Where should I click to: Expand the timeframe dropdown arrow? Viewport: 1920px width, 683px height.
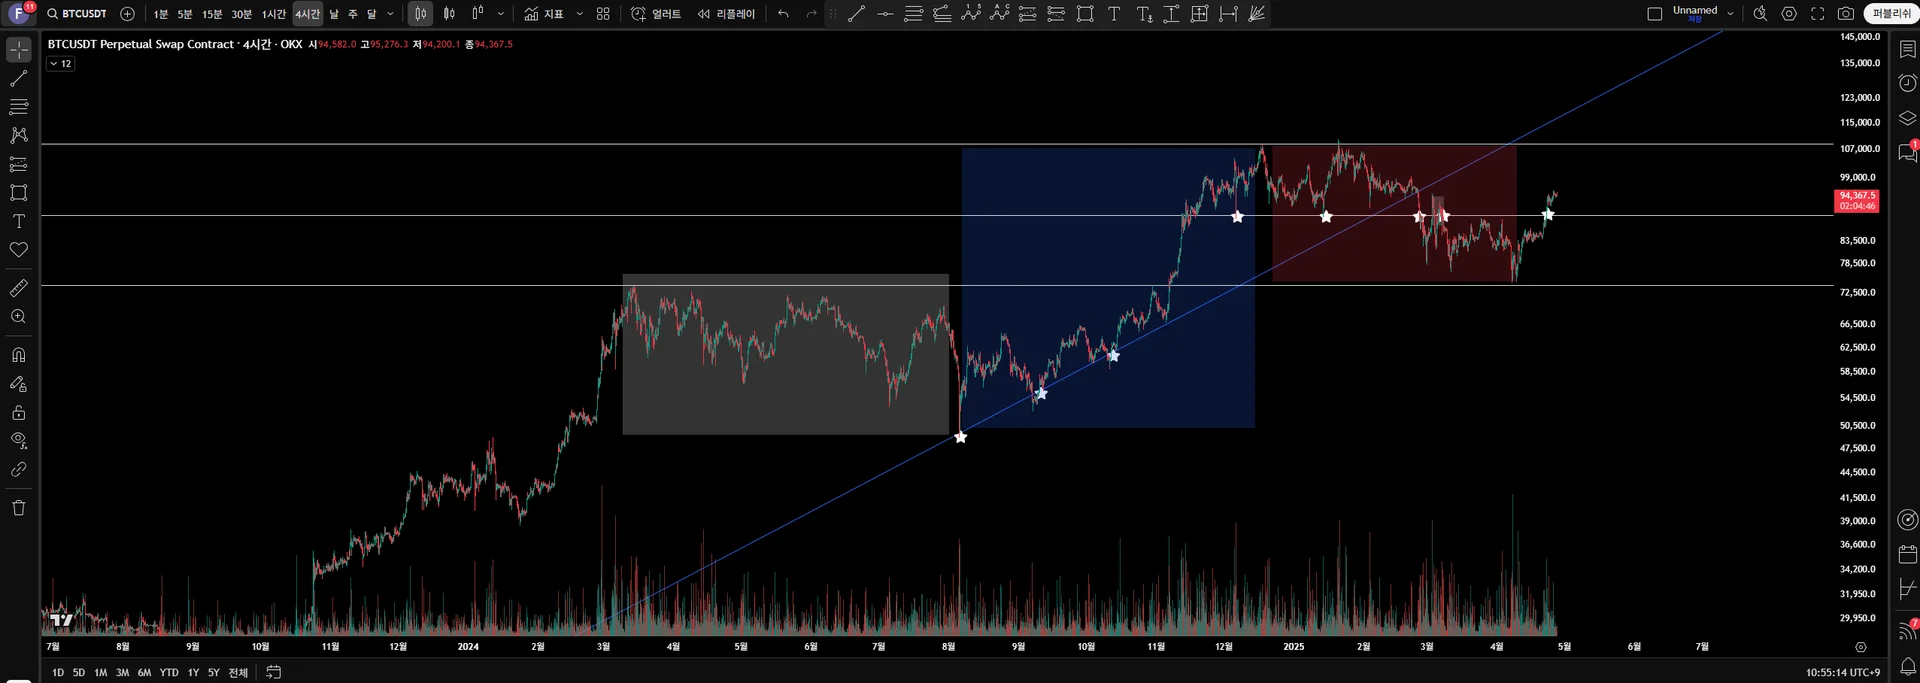click(390, 14)
